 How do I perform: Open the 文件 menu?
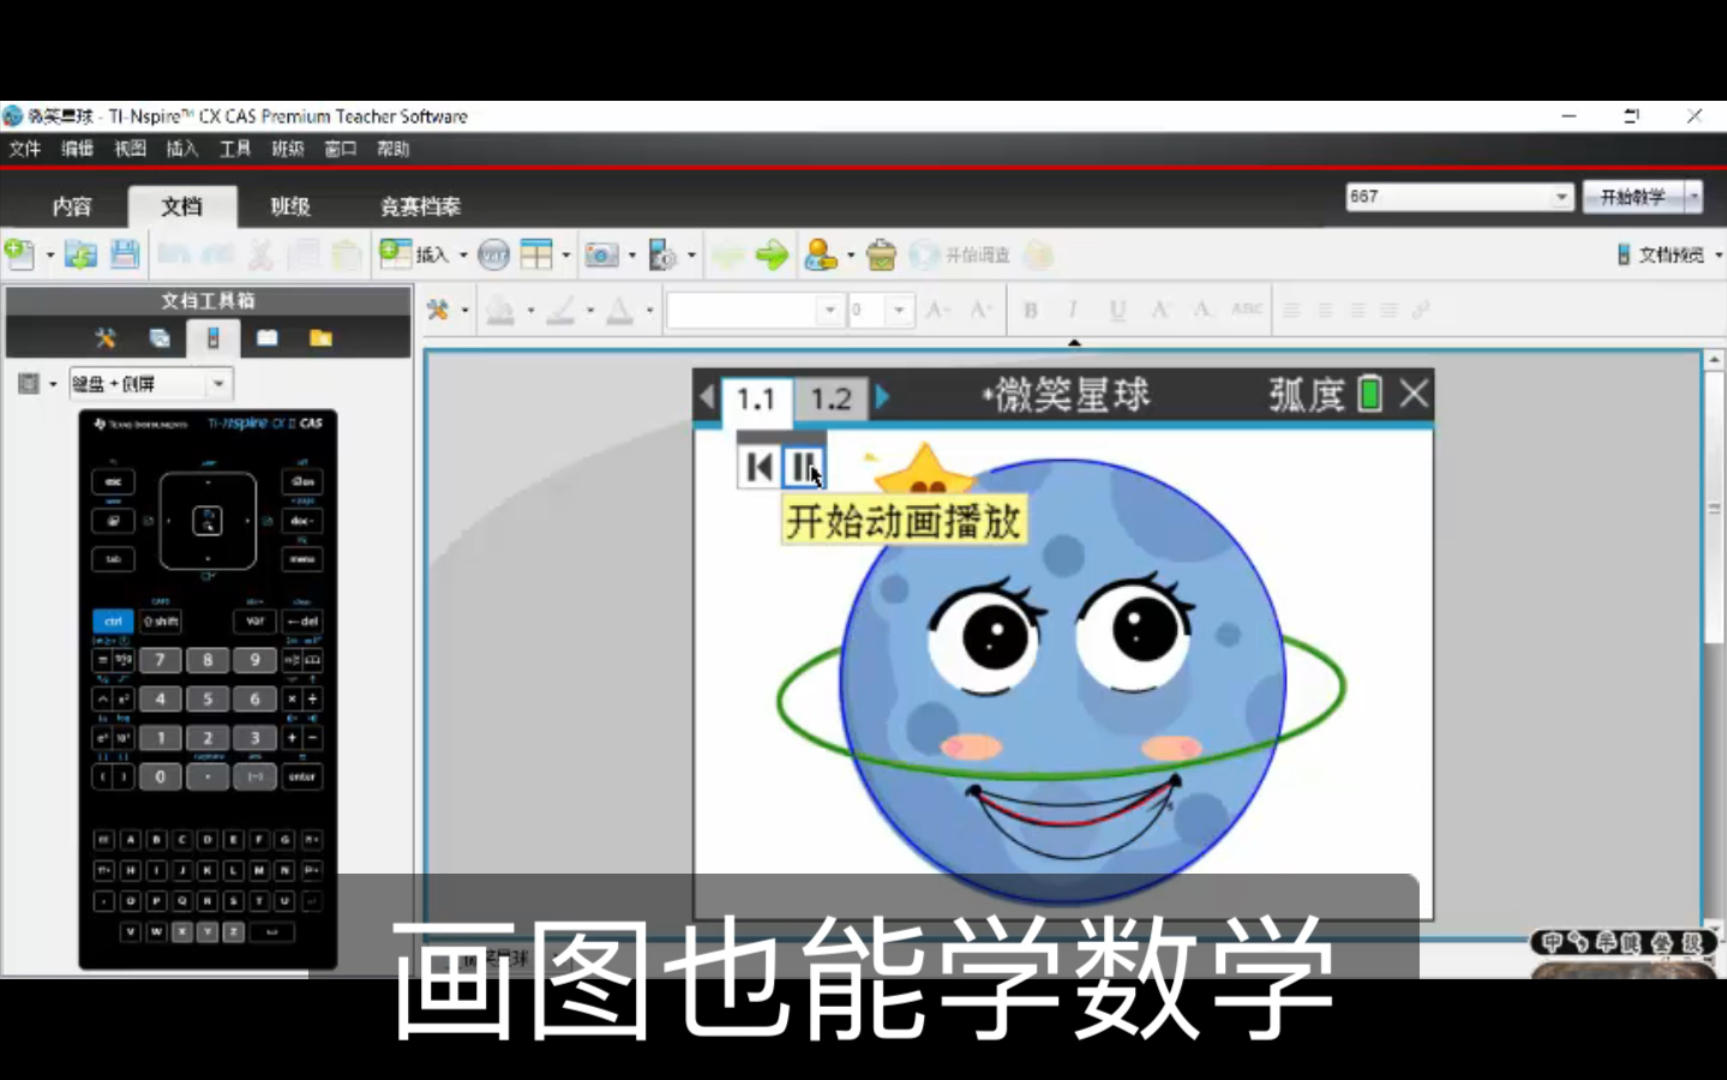[x=25, y=148]
